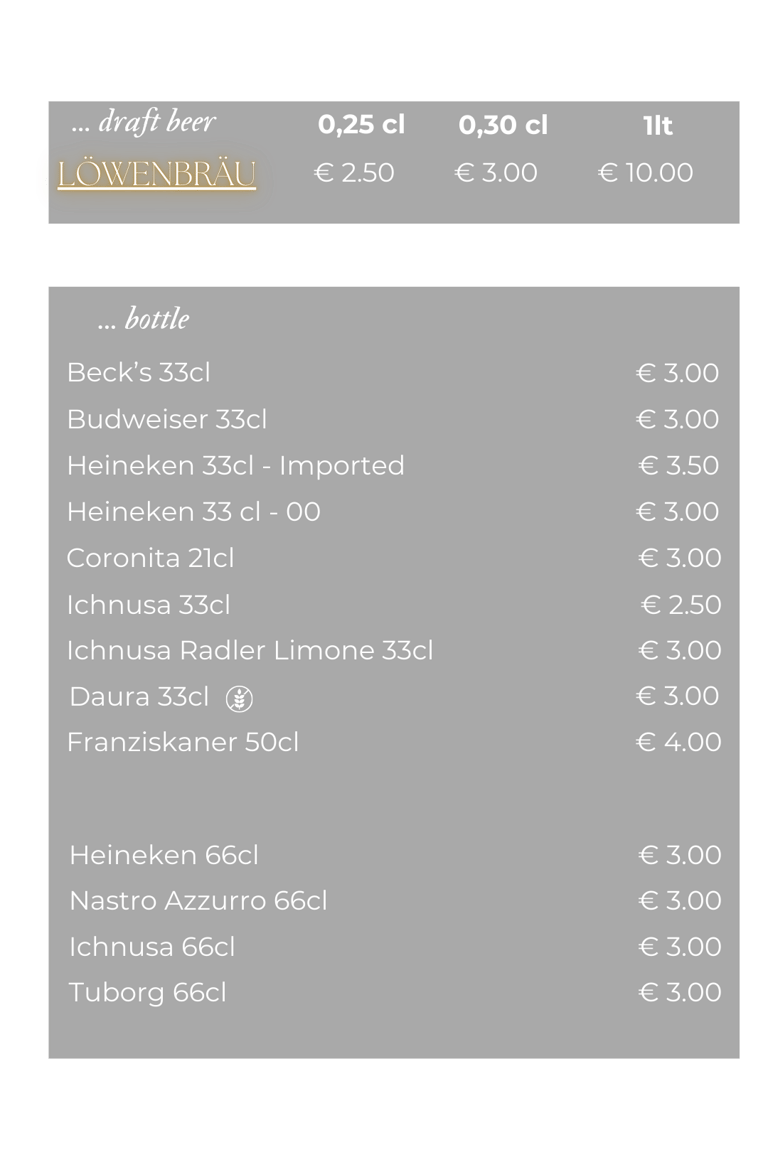Screen dimensions: 768x1162
Task: Click the € 4.00 Franziskaner price
Action: (678, 742)
